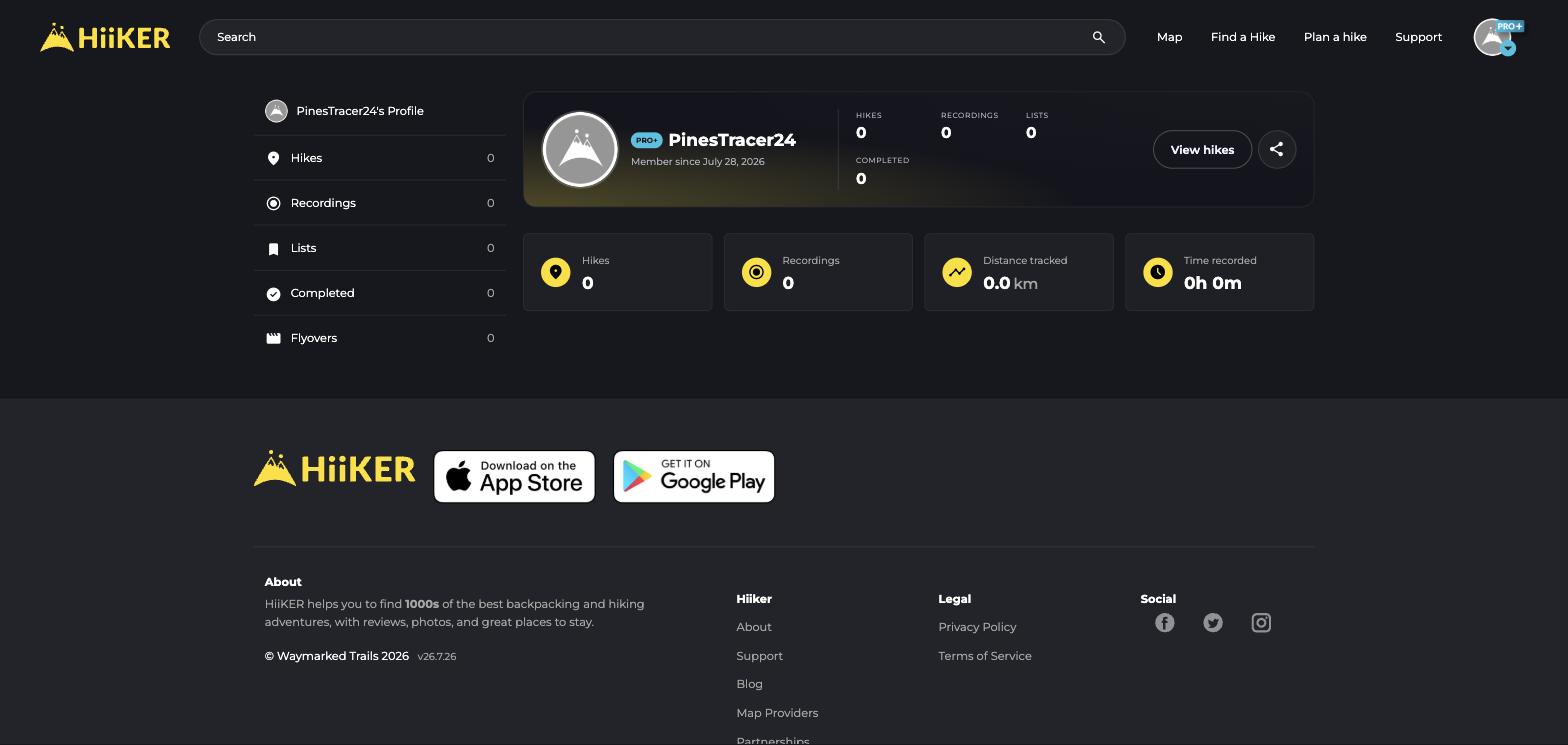Open the footer Blog link
1568x745 pixels.
749,684
